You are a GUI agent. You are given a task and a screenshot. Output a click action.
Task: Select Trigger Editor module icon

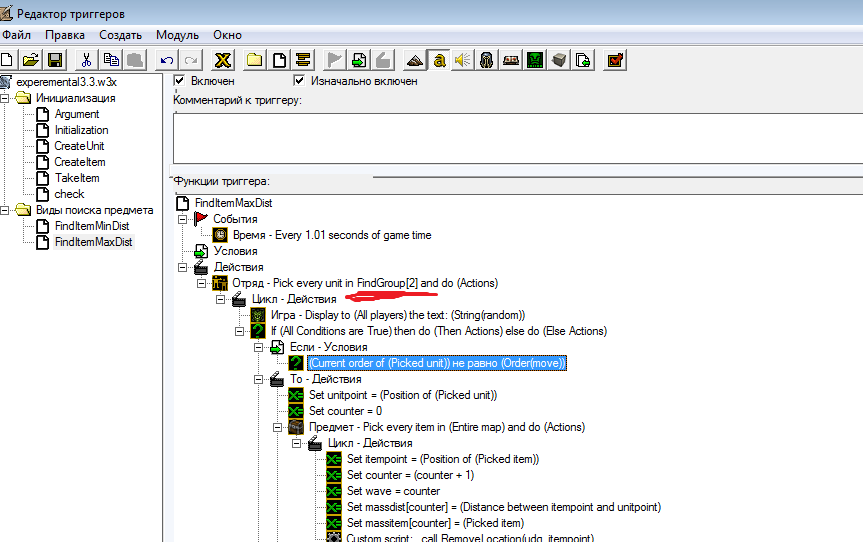439,60
